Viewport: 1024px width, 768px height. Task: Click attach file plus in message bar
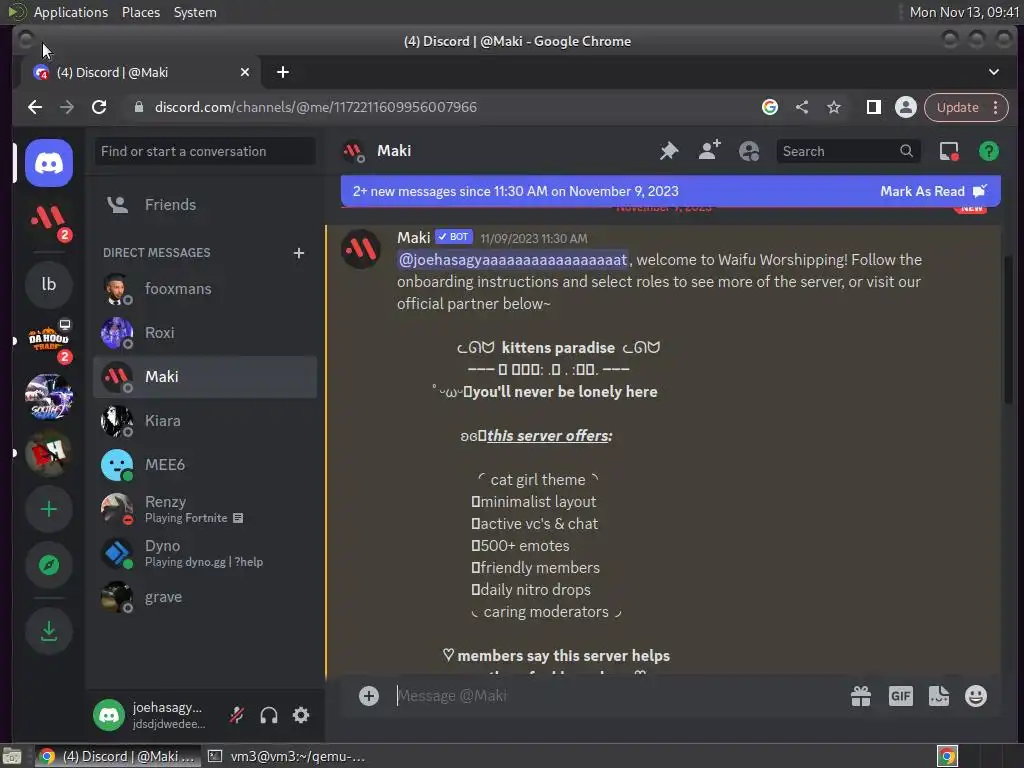point(369,696)
